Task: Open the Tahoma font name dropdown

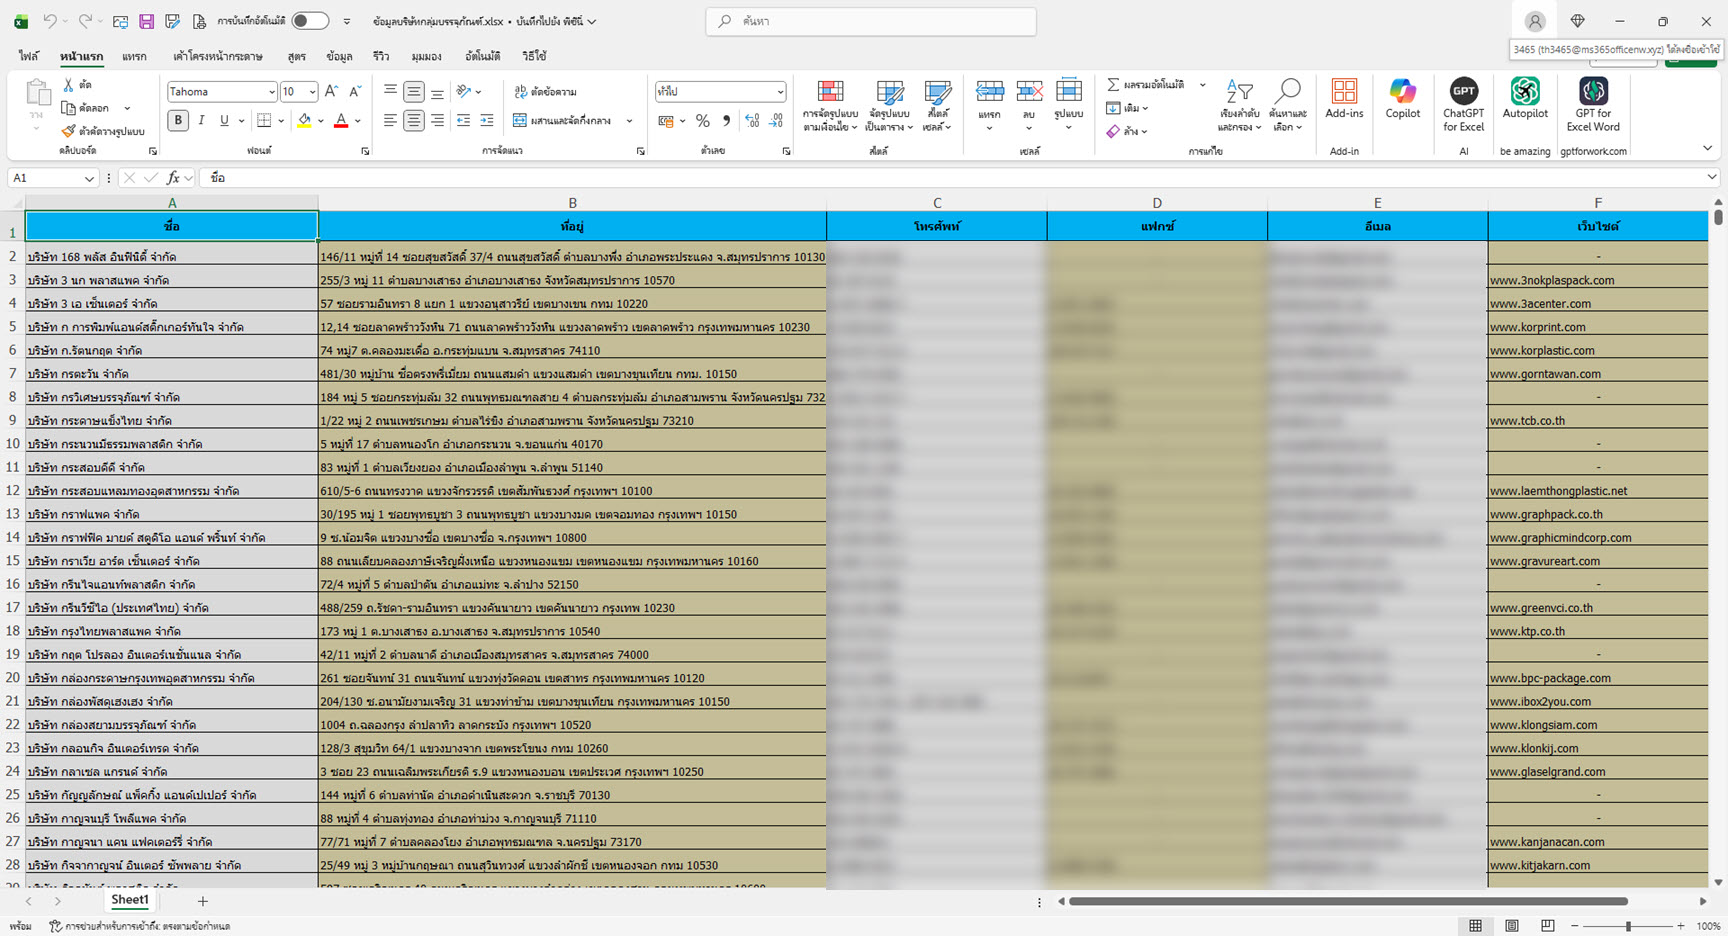Action: point(271,92)
